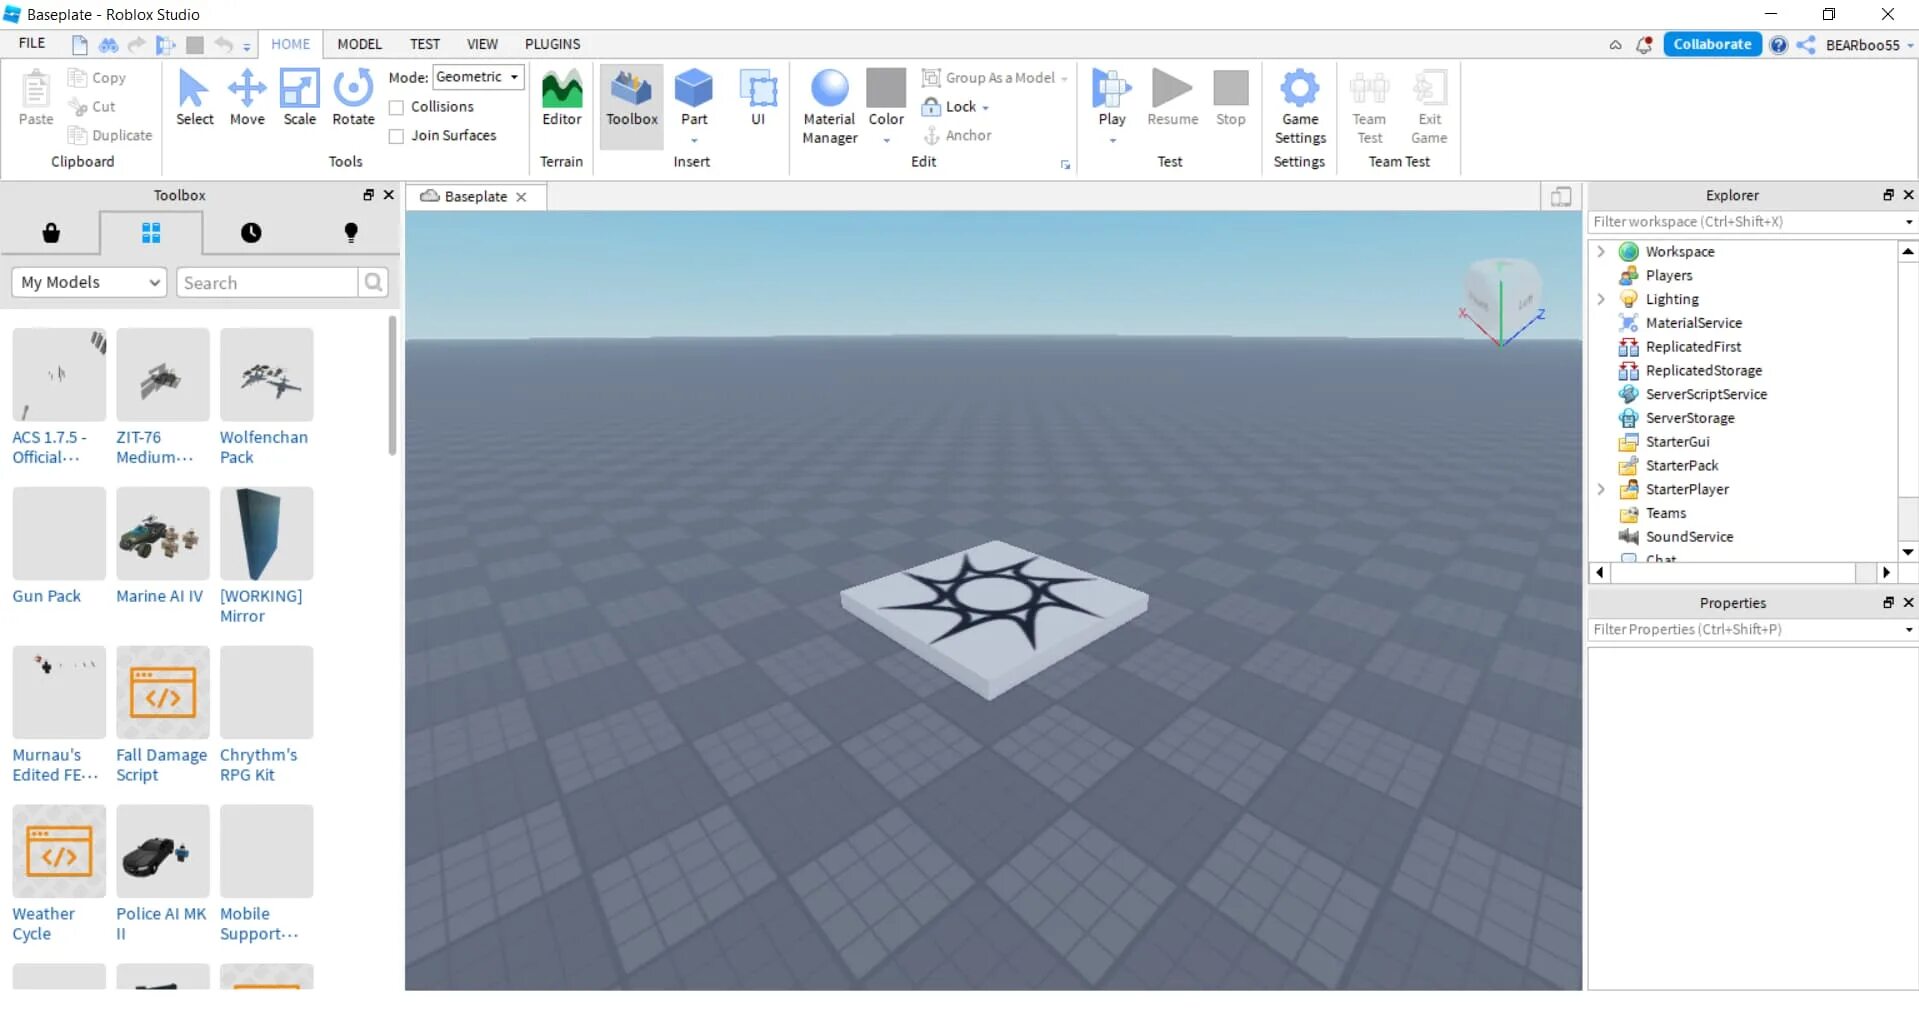Click the Paste button

pos(35,98)
